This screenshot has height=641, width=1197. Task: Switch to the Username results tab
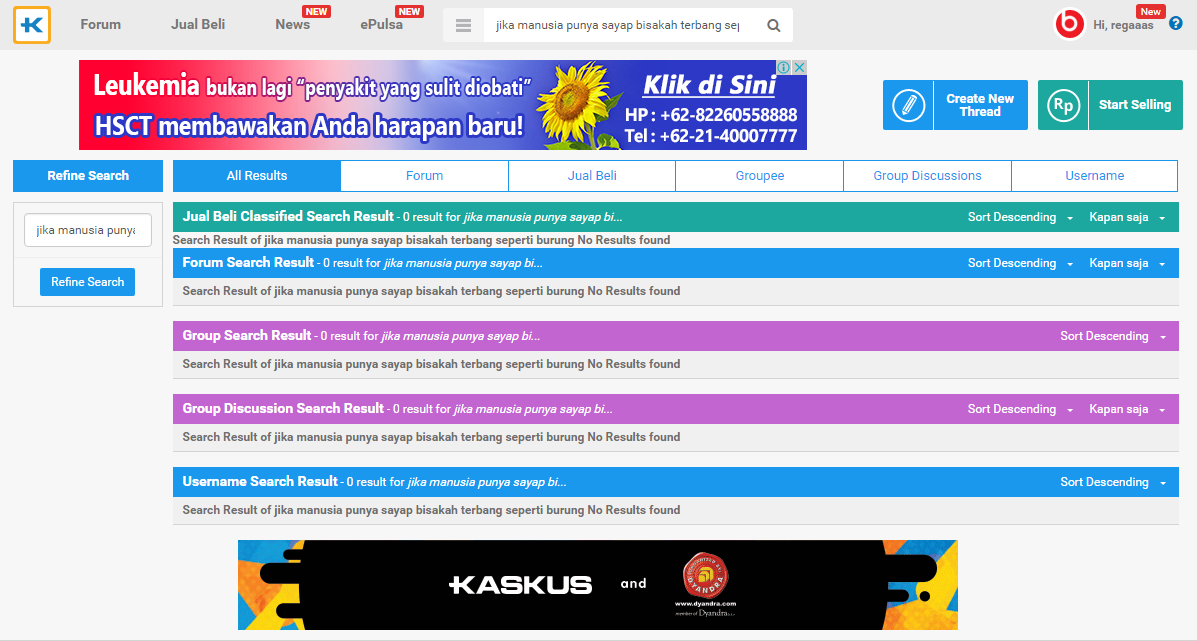(x=1095, y=176)
